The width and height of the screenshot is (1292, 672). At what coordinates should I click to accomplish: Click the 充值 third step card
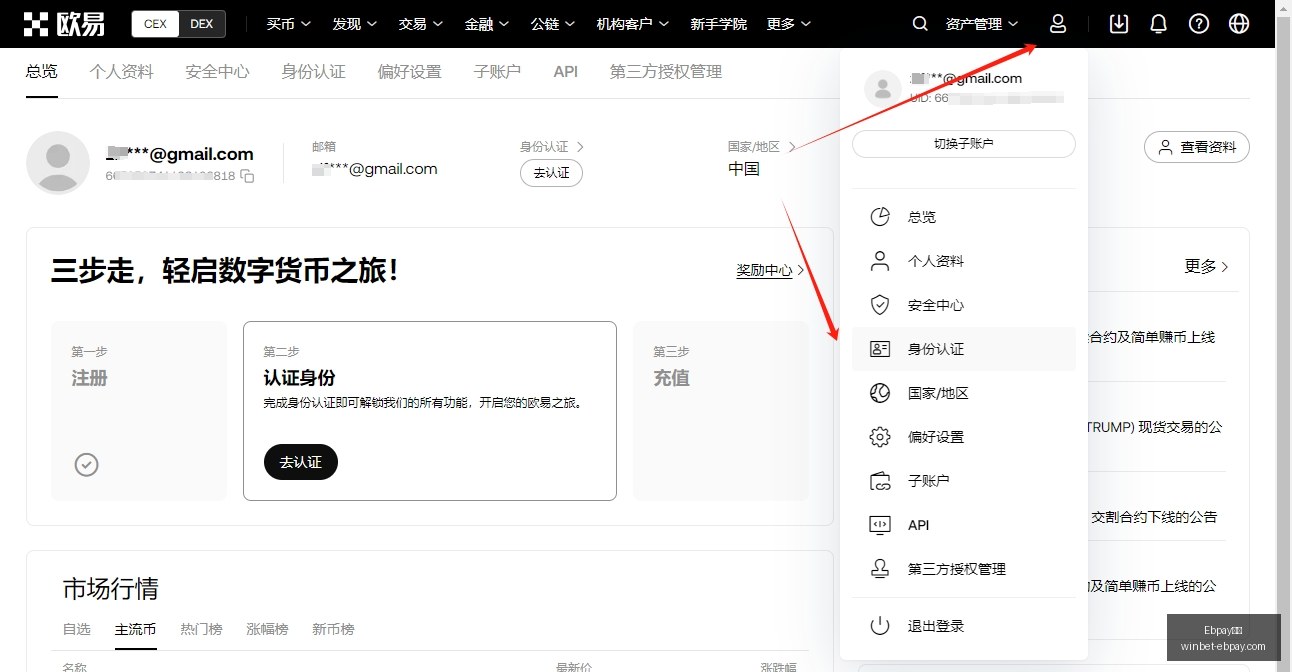tap(721, 411)
